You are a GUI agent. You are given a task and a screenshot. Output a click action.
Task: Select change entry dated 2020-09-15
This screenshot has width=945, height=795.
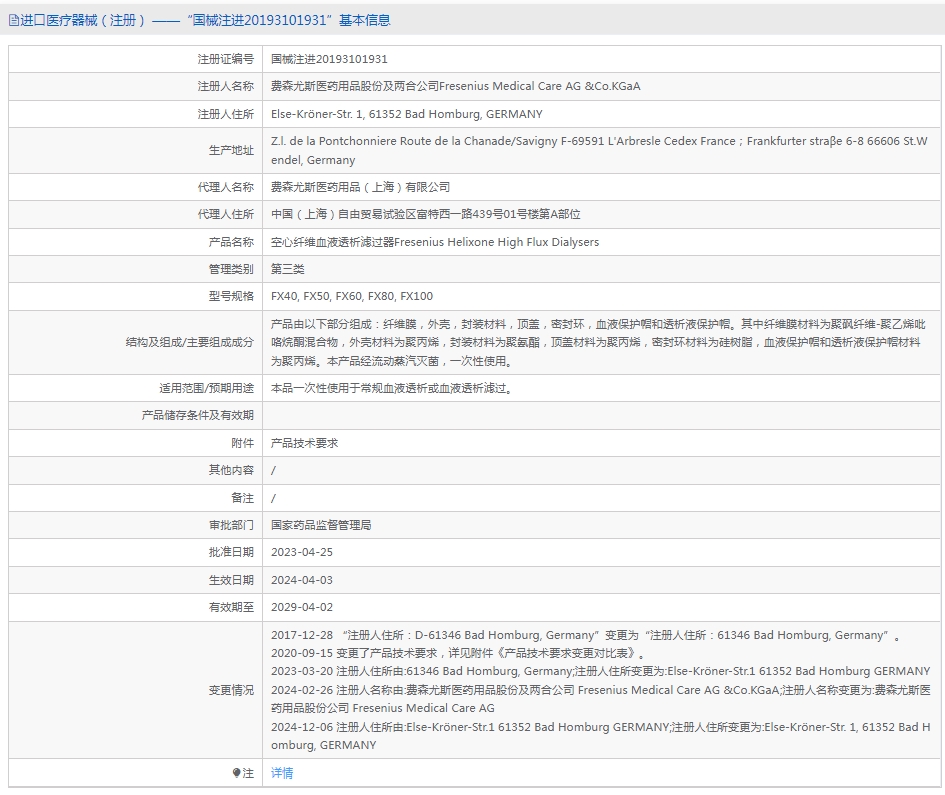(x=459, y=653)
